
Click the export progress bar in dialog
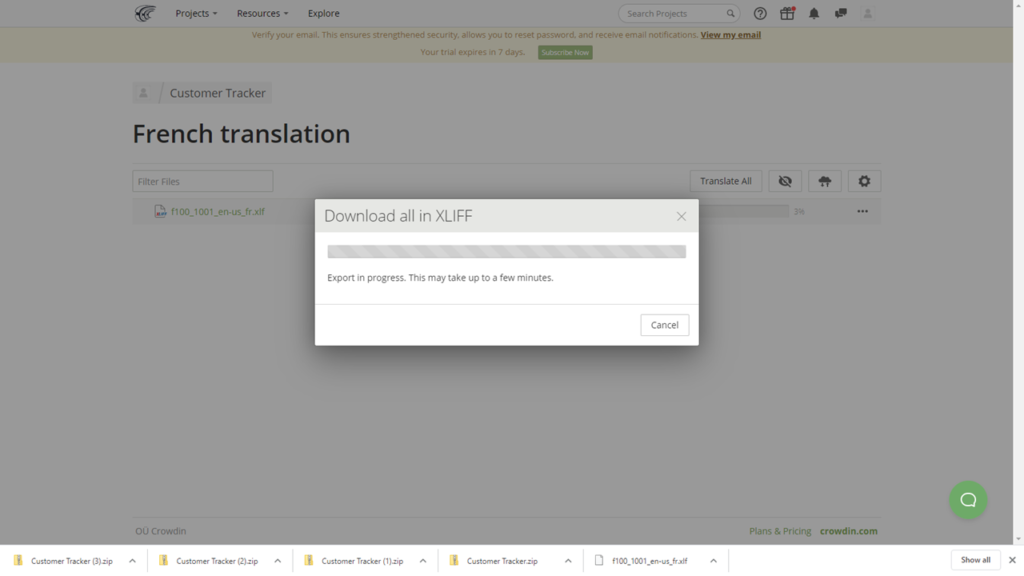pyautogui.click(x=506, y=251)
